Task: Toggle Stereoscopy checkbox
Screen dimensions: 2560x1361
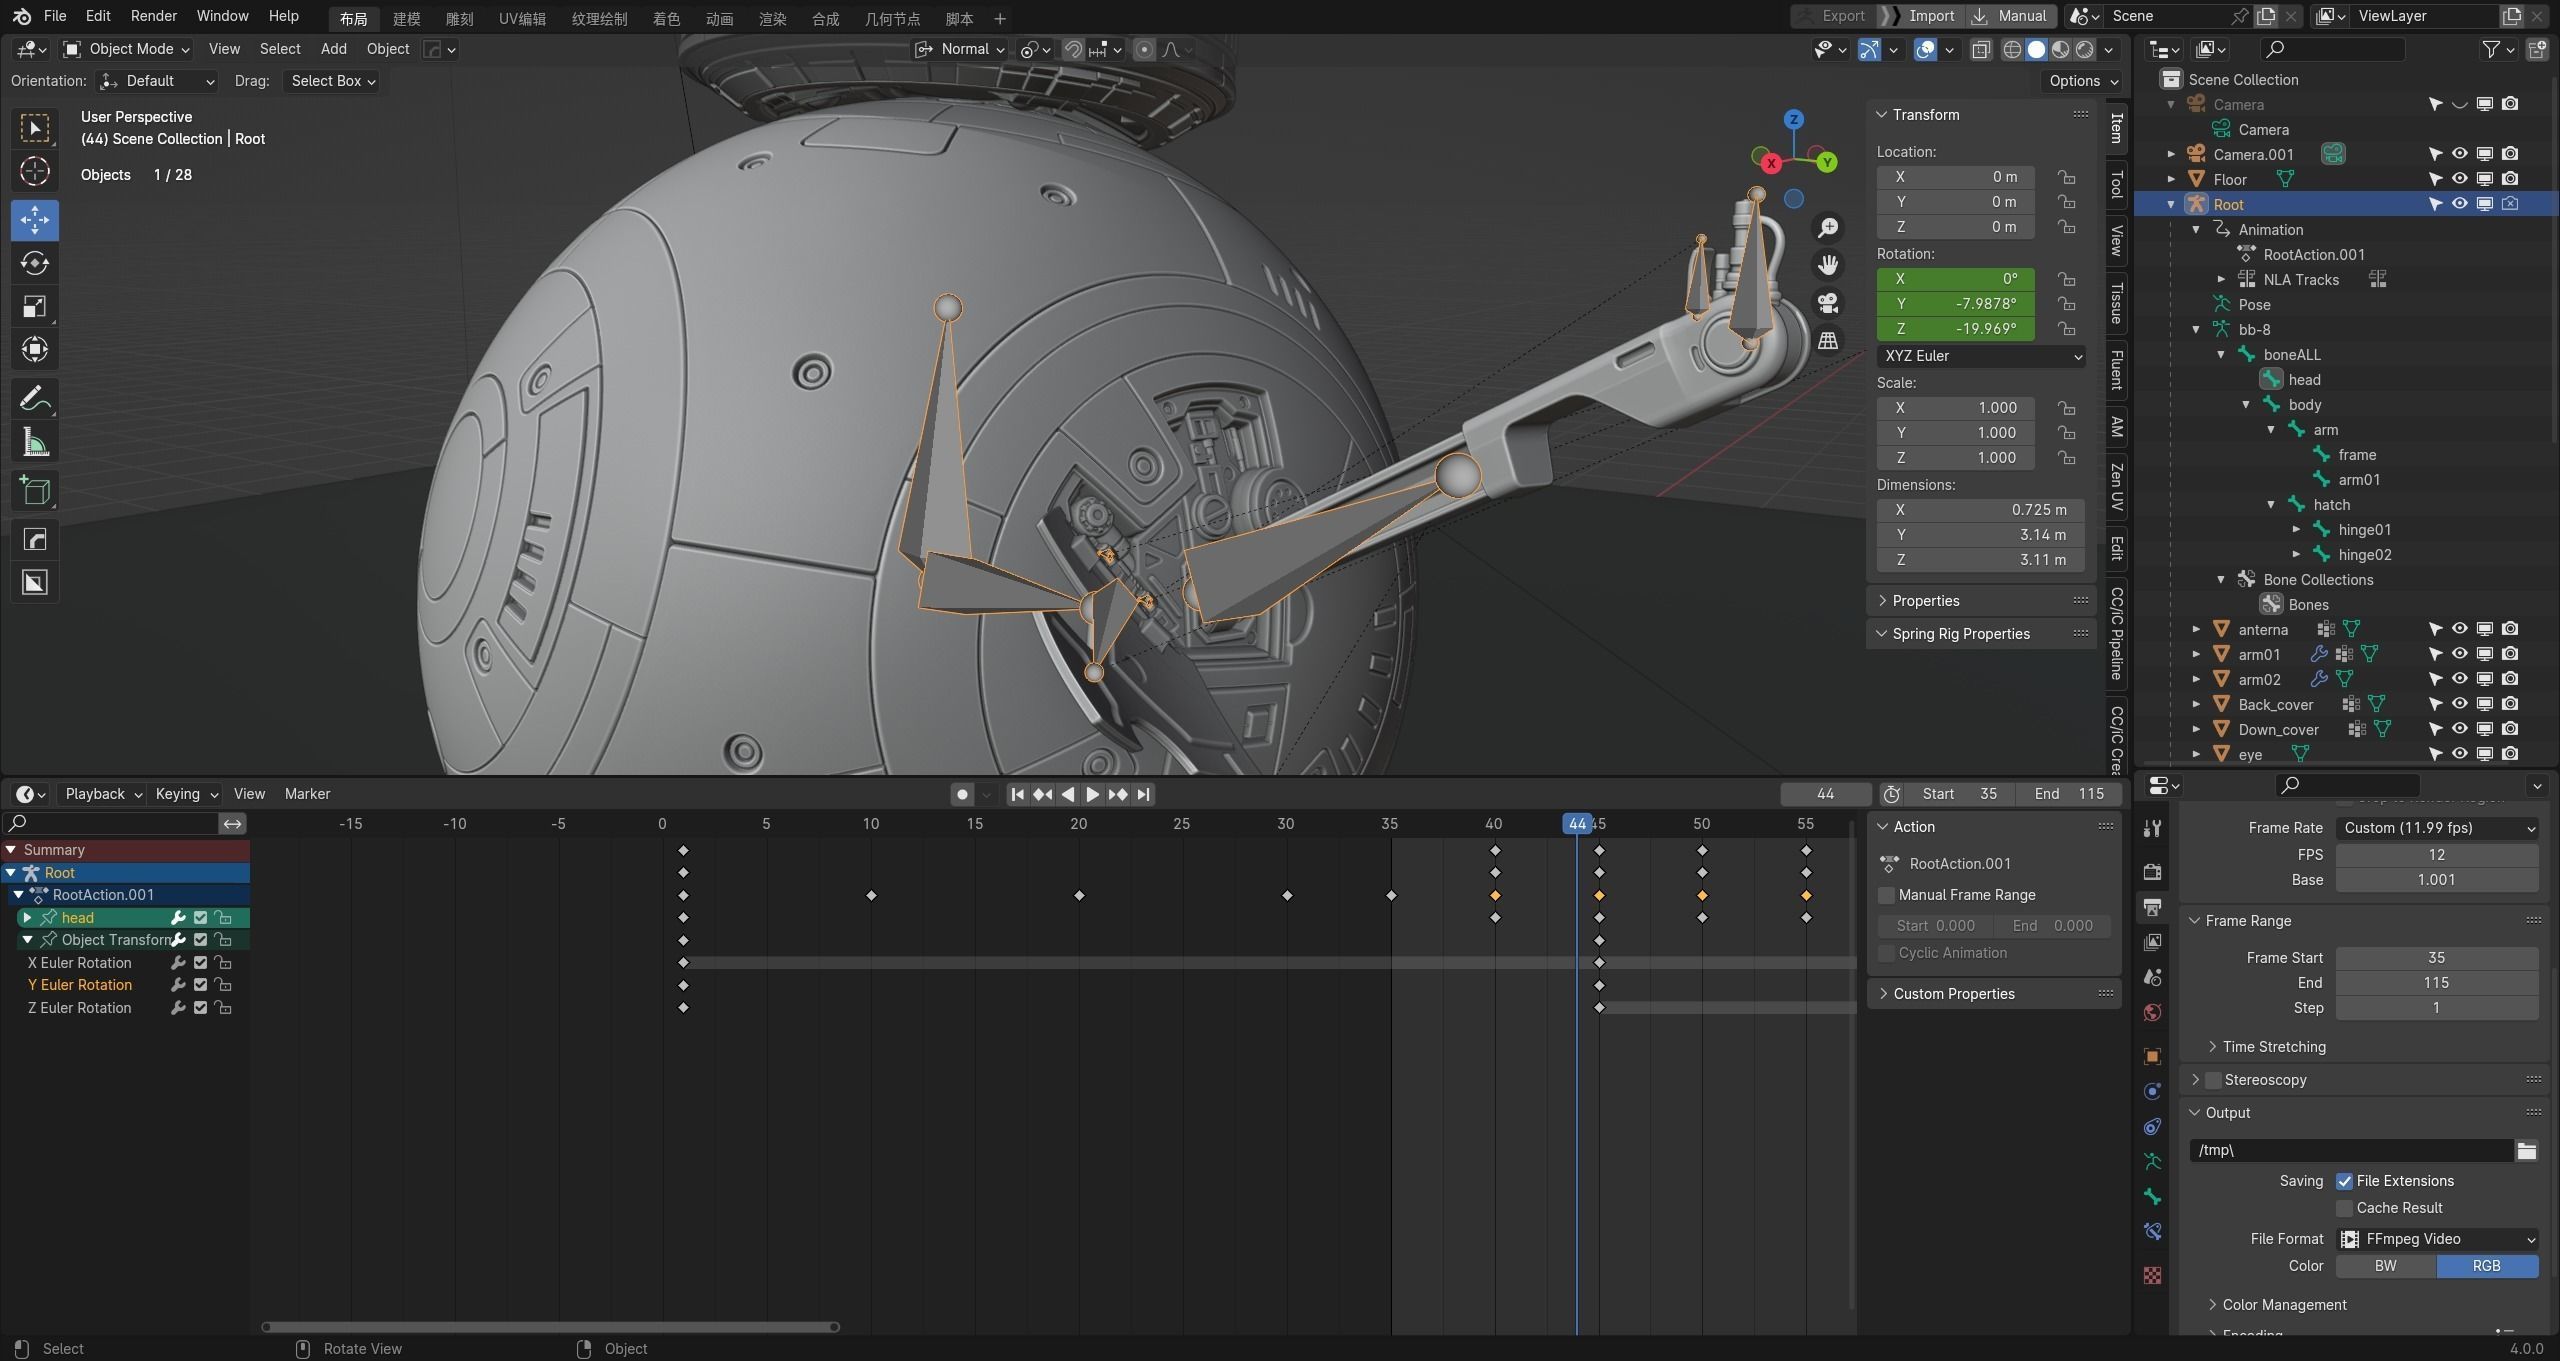Action: pyautogui.click(x=2213, y=1080)
